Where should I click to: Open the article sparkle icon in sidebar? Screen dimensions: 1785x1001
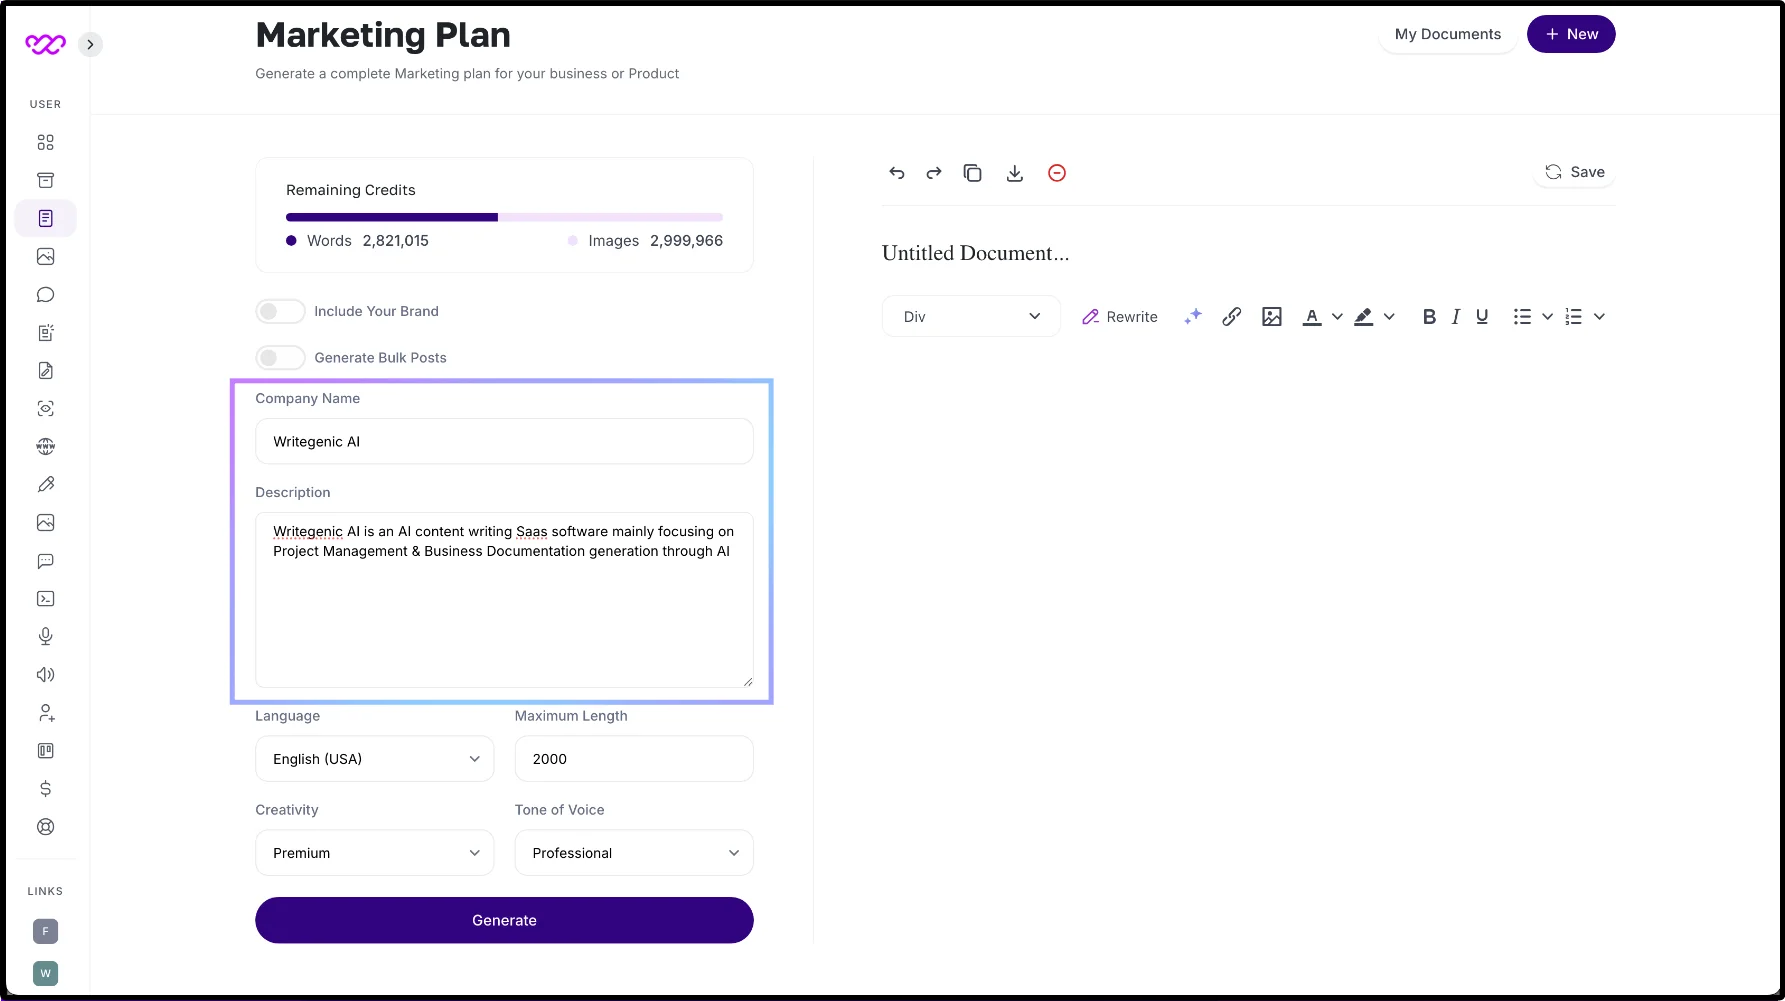click(x=45, y=332)
